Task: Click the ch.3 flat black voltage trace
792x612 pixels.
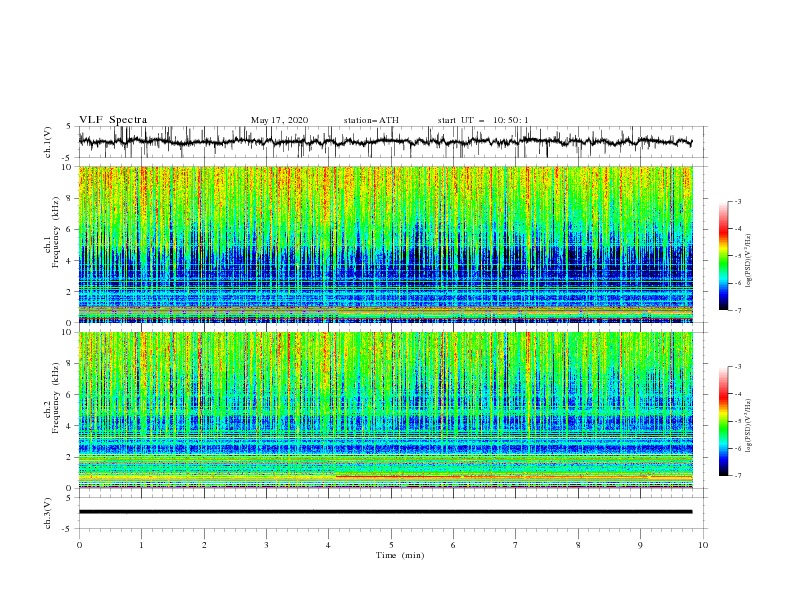Action: (385, 512)
